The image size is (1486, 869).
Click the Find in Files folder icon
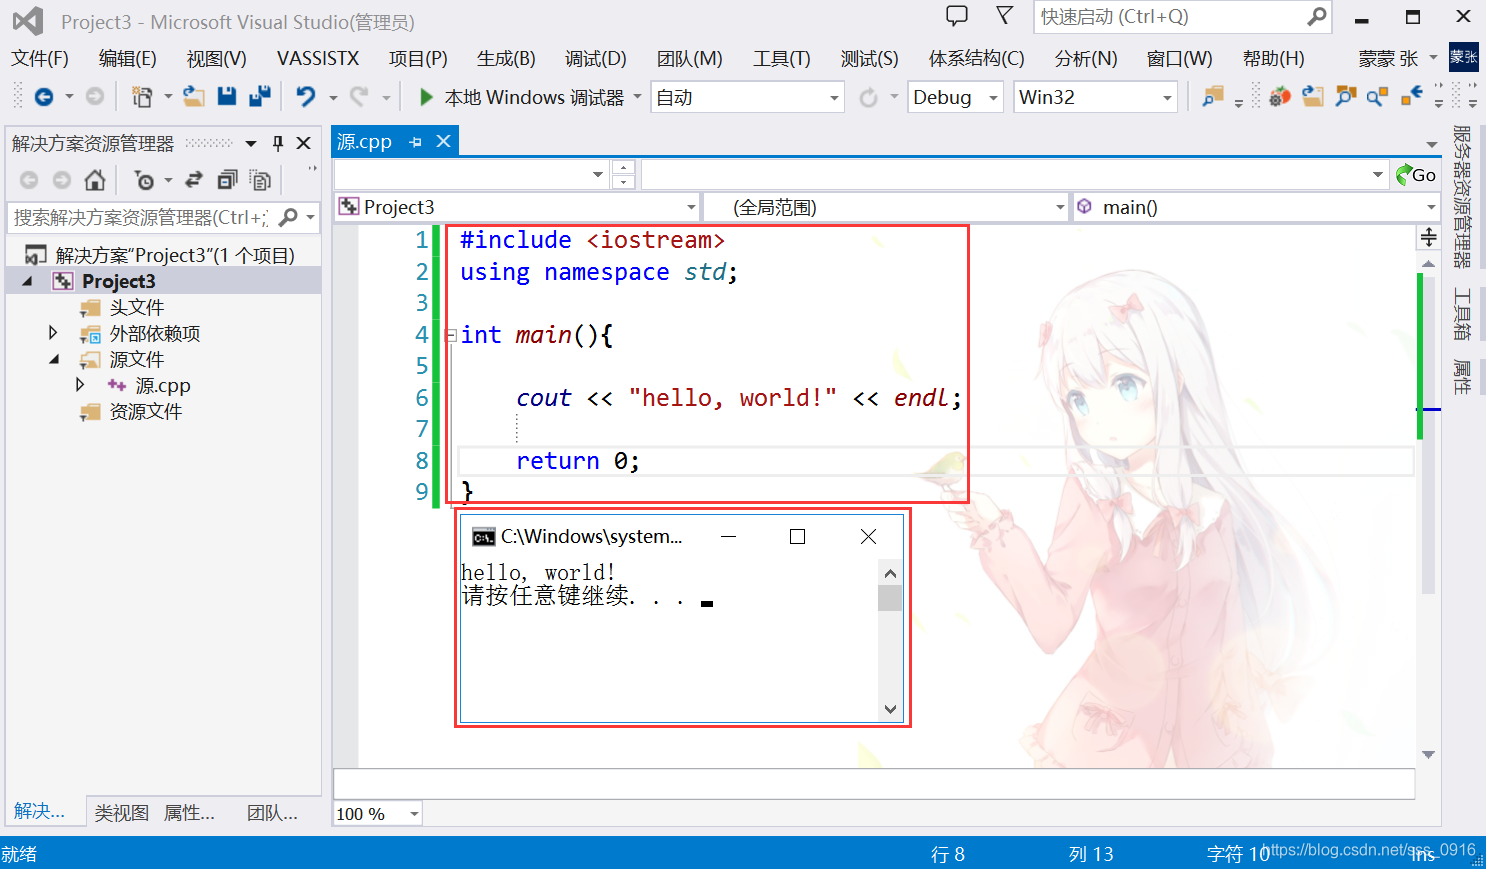pos(1213,97)
